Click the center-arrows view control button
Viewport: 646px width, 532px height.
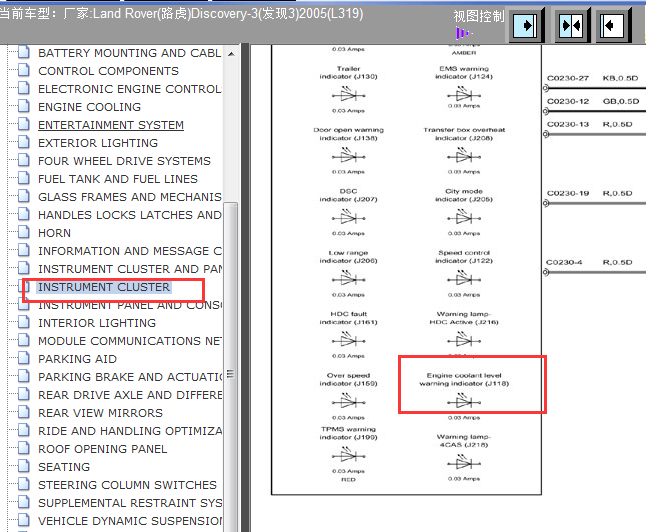(571, 26)
